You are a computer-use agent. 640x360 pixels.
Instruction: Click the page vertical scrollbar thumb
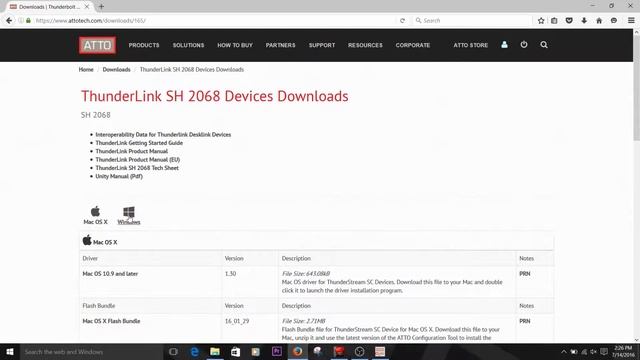click(636, 88)
